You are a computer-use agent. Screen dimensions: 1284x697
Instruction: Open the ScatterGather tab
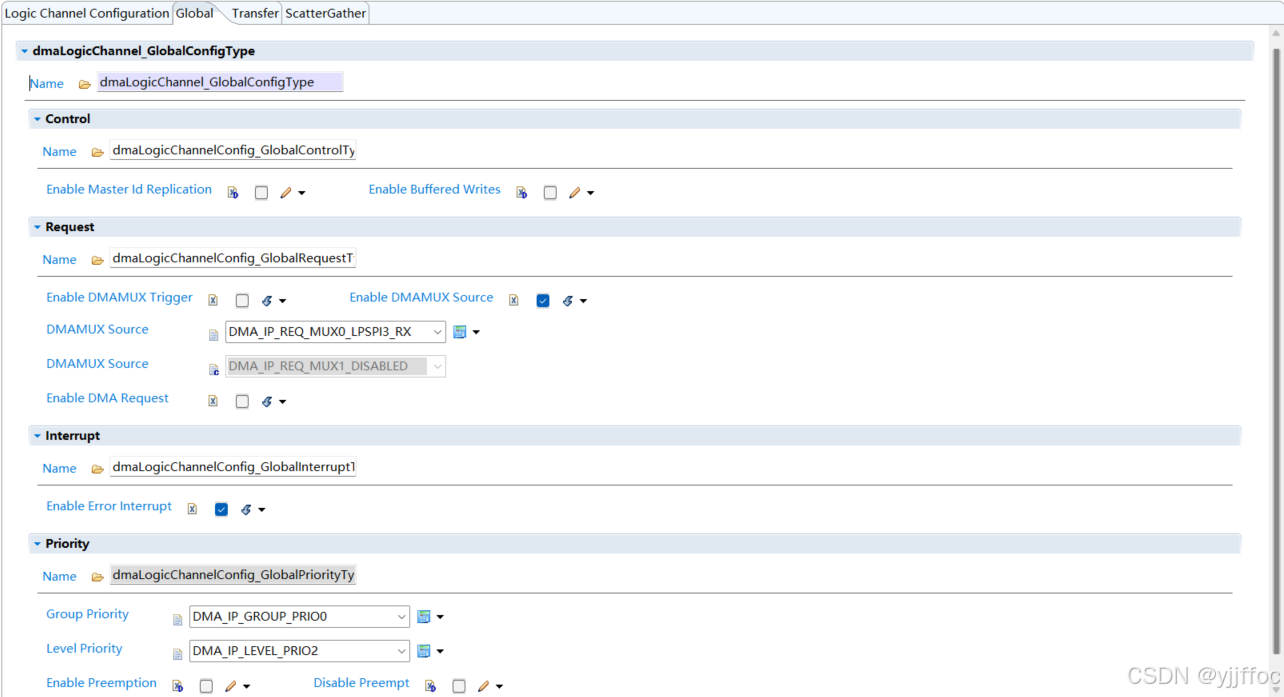point(326,13)
